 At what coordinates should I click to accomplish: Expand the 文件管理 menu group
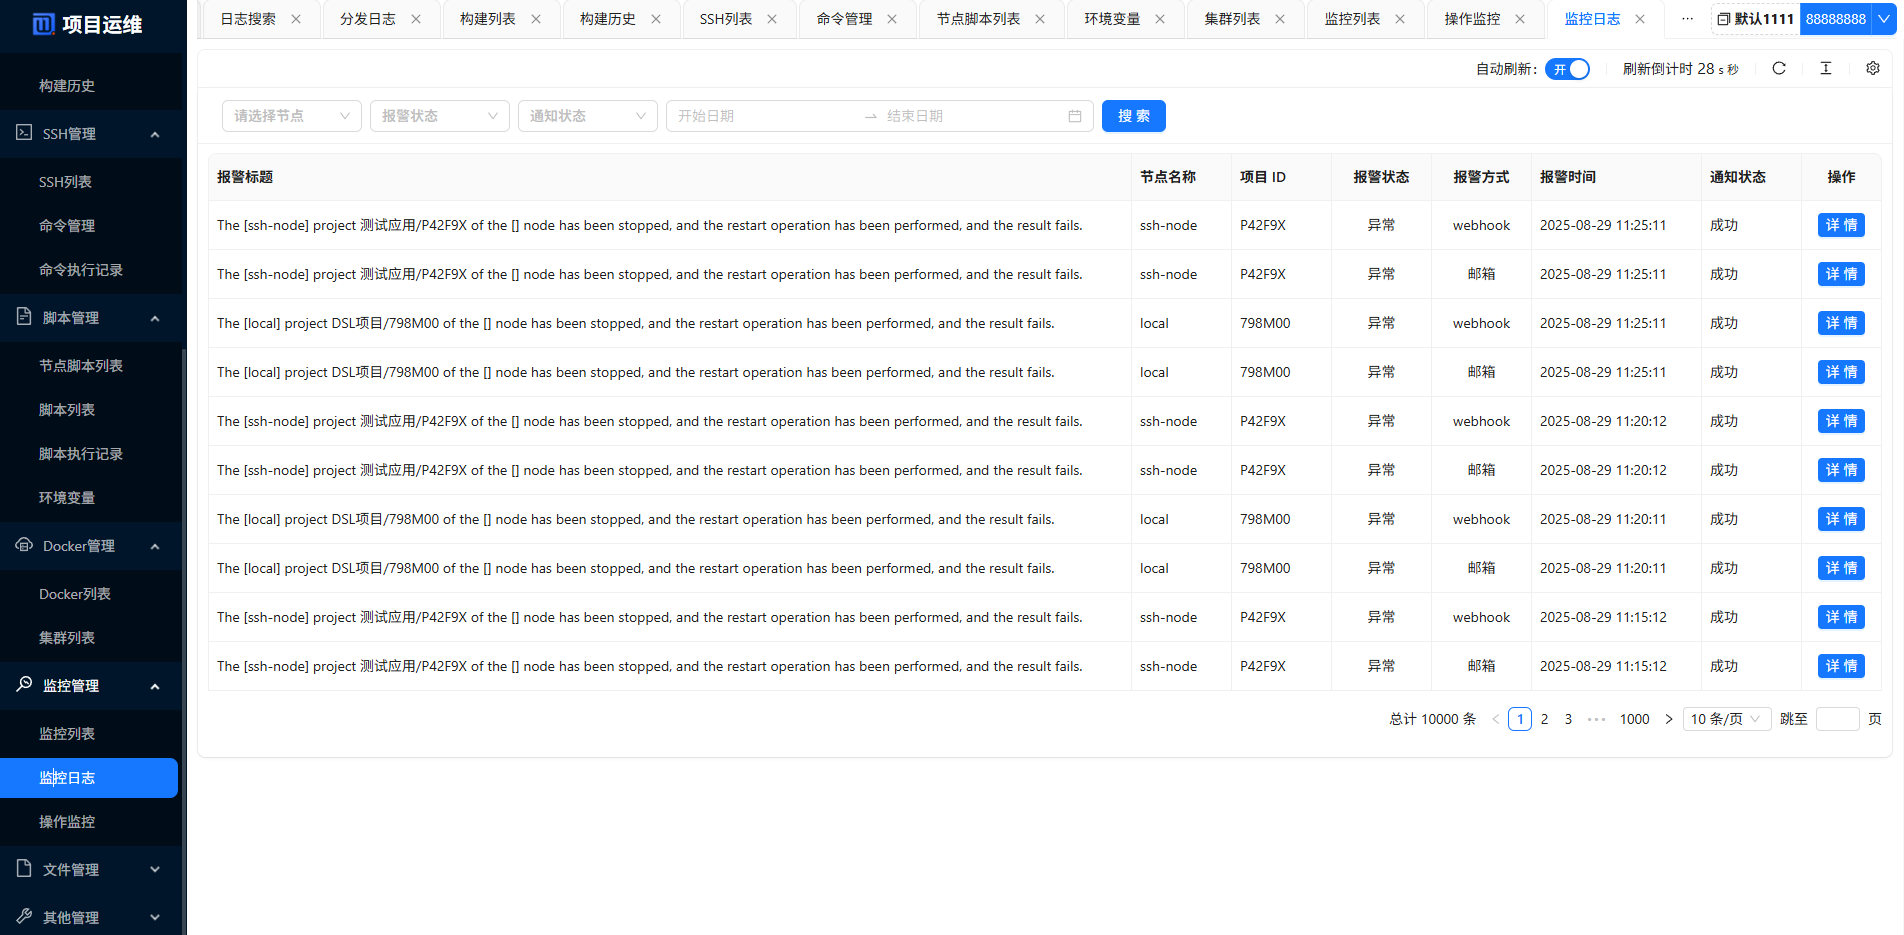155,870
